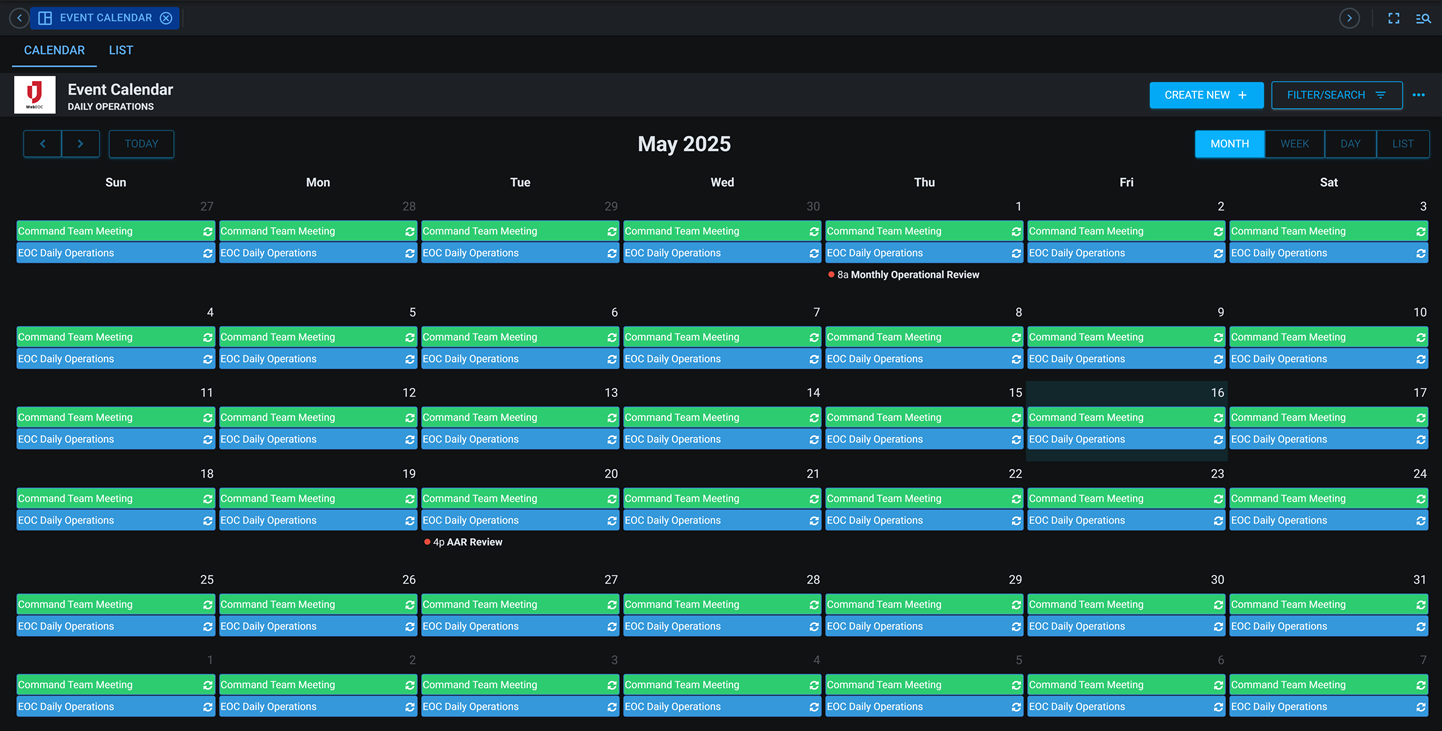Open the list search icon in the top bar

[x=1424, y=17]
